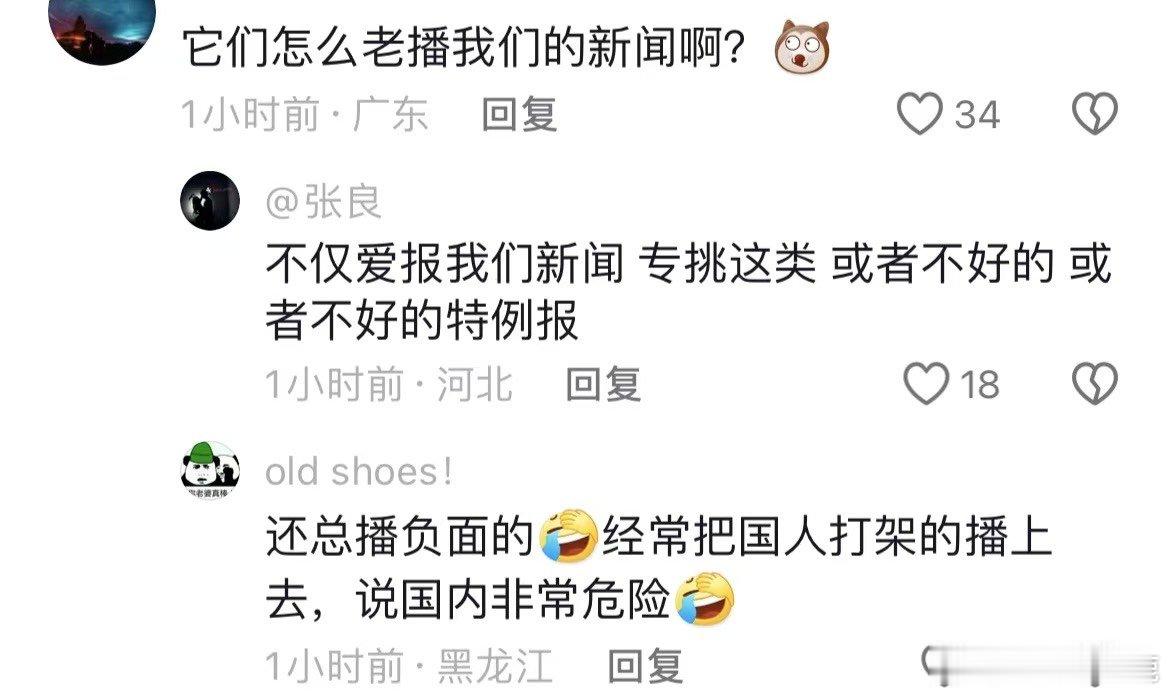Tap the surprised dog emoji sticker
1170x696 pixels.
pyautogui.click(x=802, y=48)
